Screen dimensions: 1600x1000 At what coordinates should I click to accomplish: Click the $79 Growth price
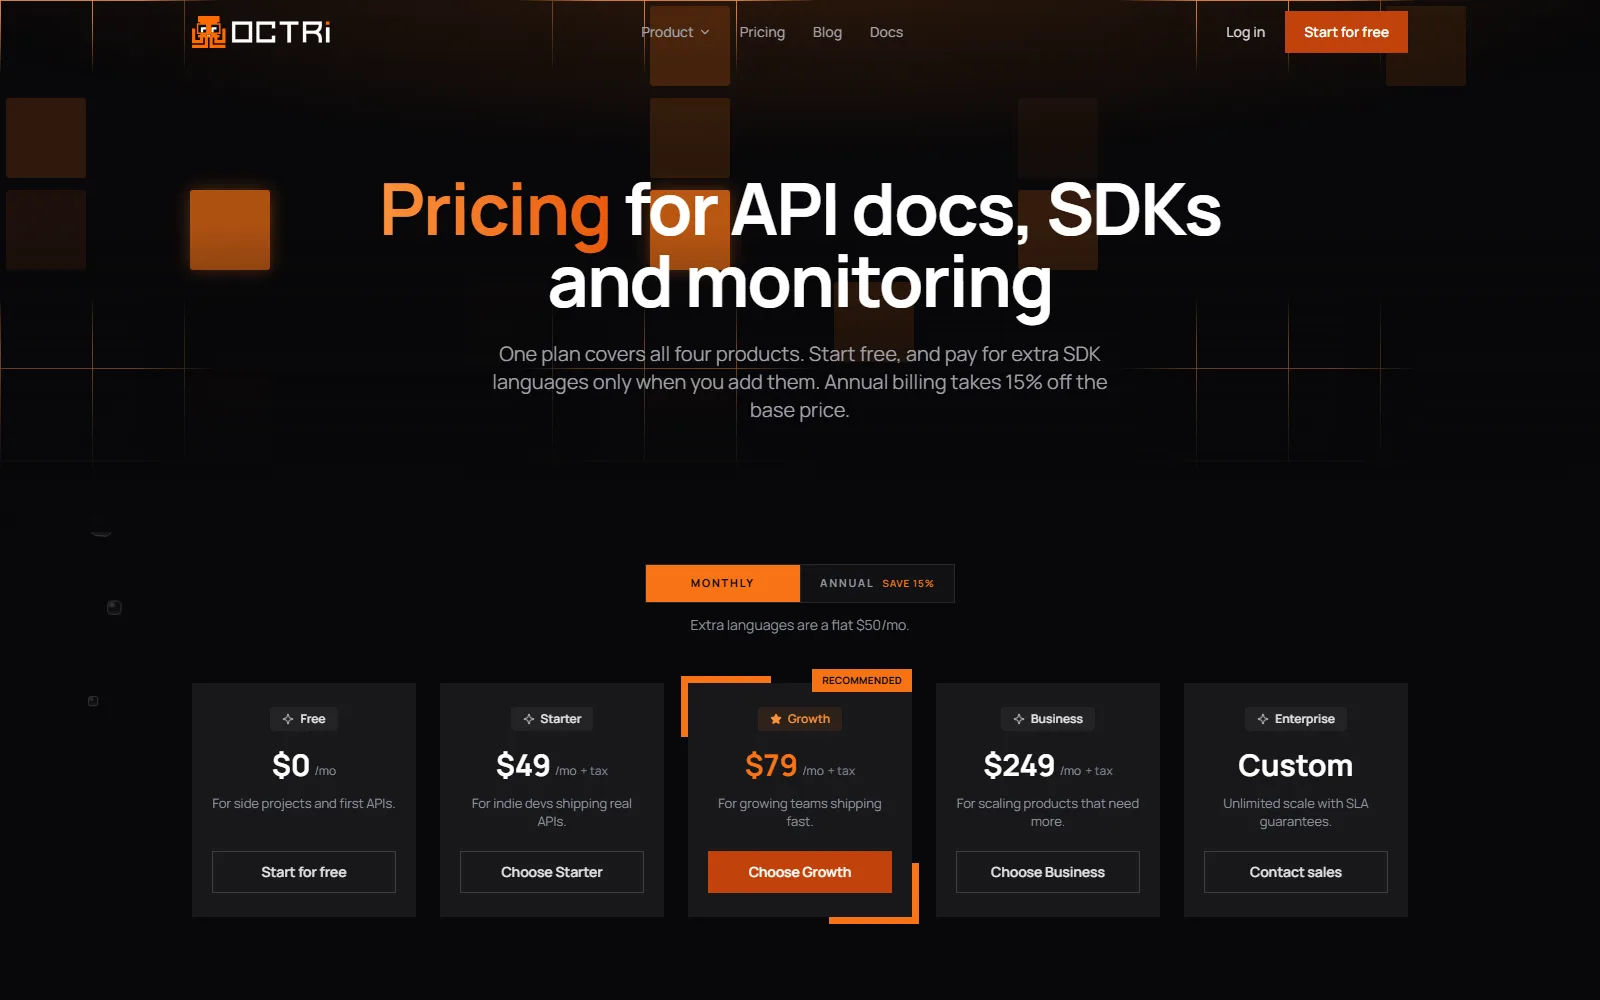[771, 766]
